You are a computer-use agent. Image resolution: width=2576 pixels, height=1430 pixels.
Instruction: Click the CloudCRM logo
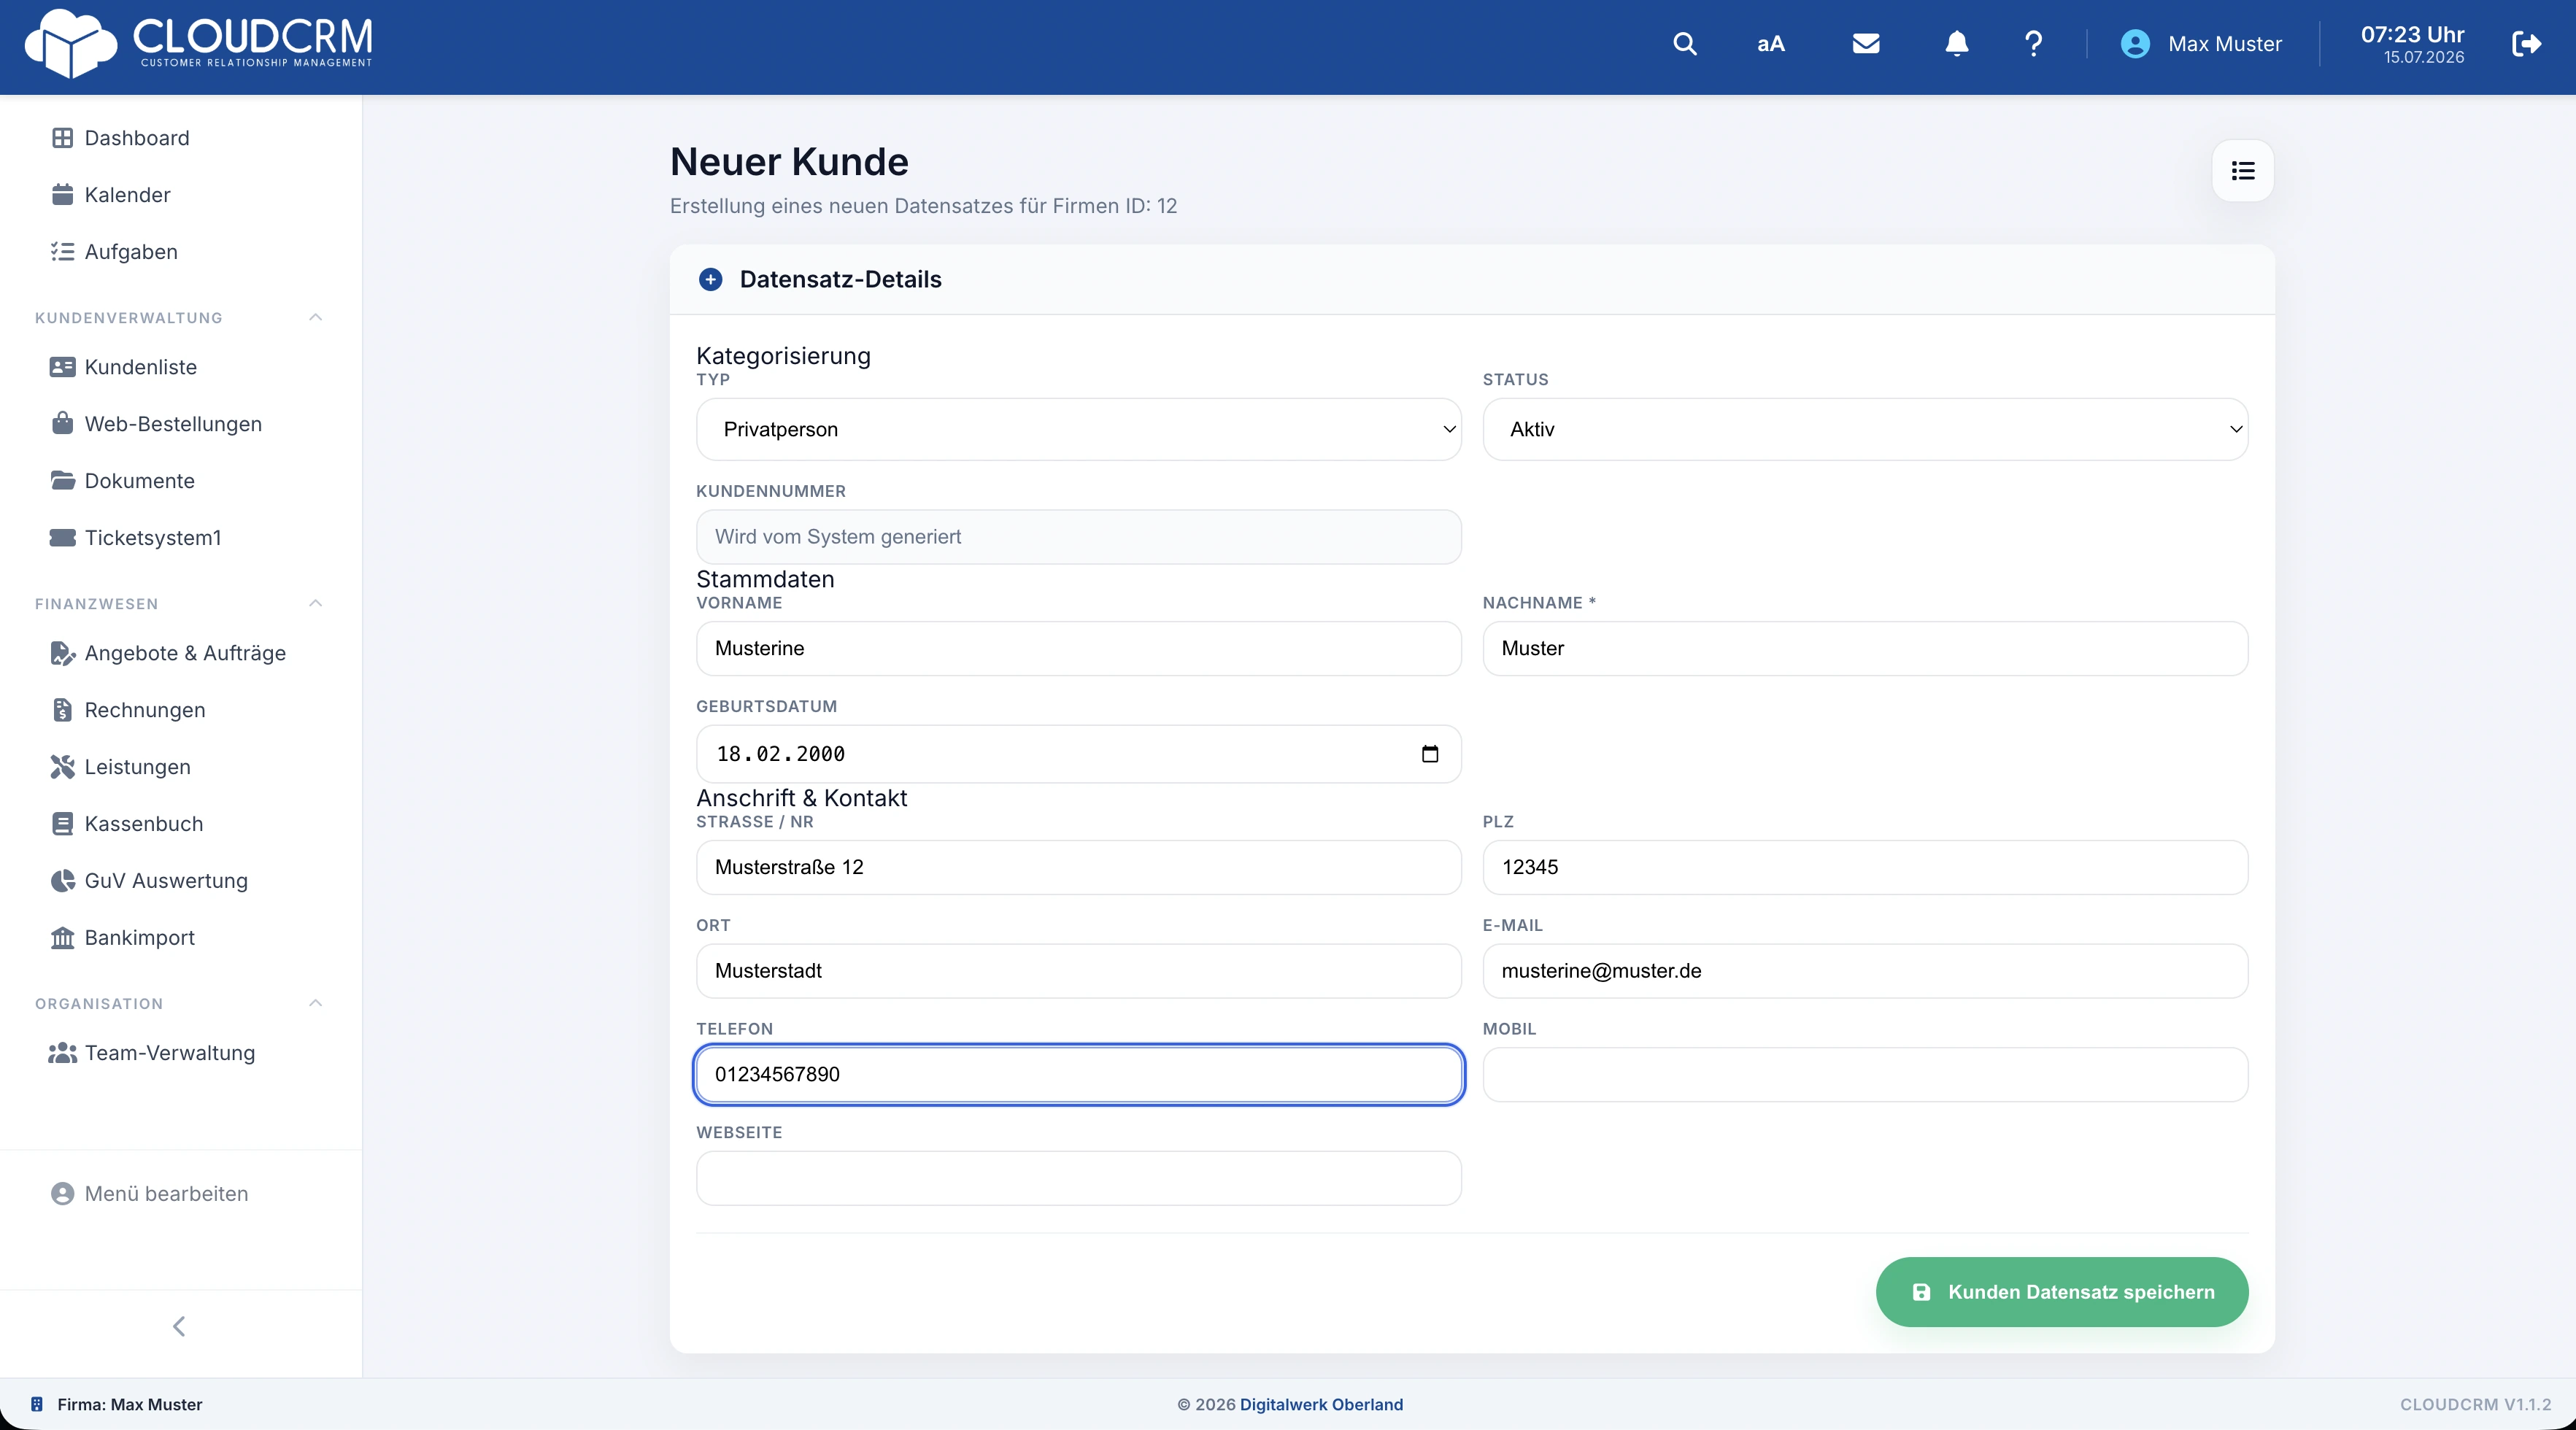[x=198, y=43]
